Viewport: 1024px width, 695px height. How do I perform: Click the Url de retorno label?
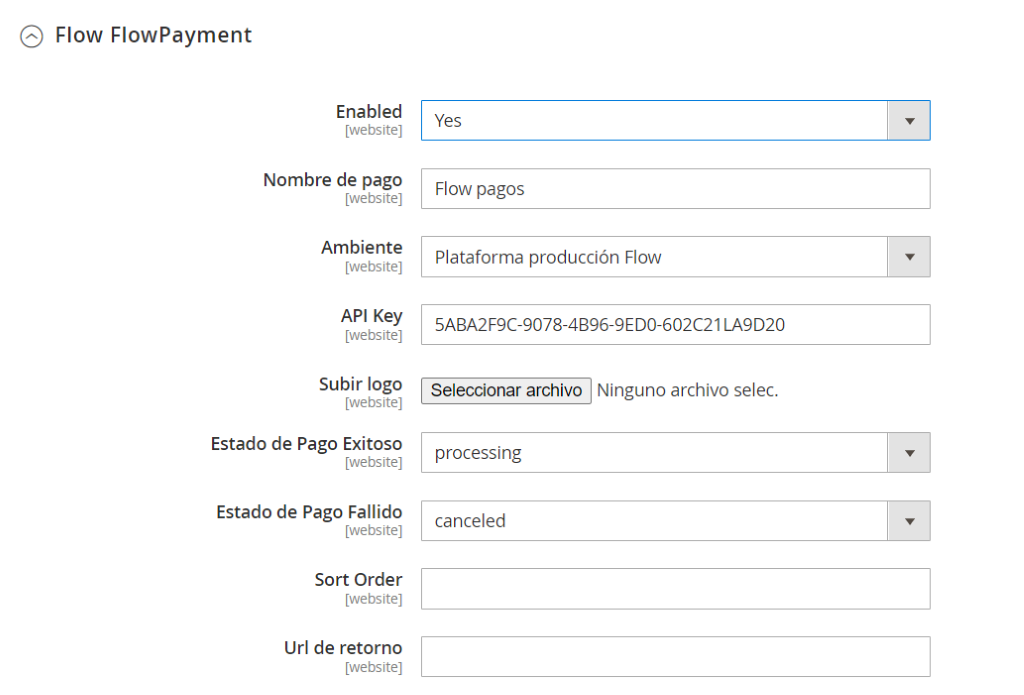tap(343, 648)
